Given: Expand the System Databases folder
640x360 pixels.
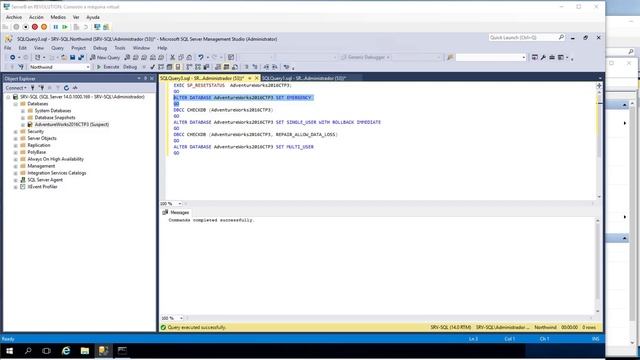Looking at the screenshot, I should pyautogui.click(x=23, y=111).
